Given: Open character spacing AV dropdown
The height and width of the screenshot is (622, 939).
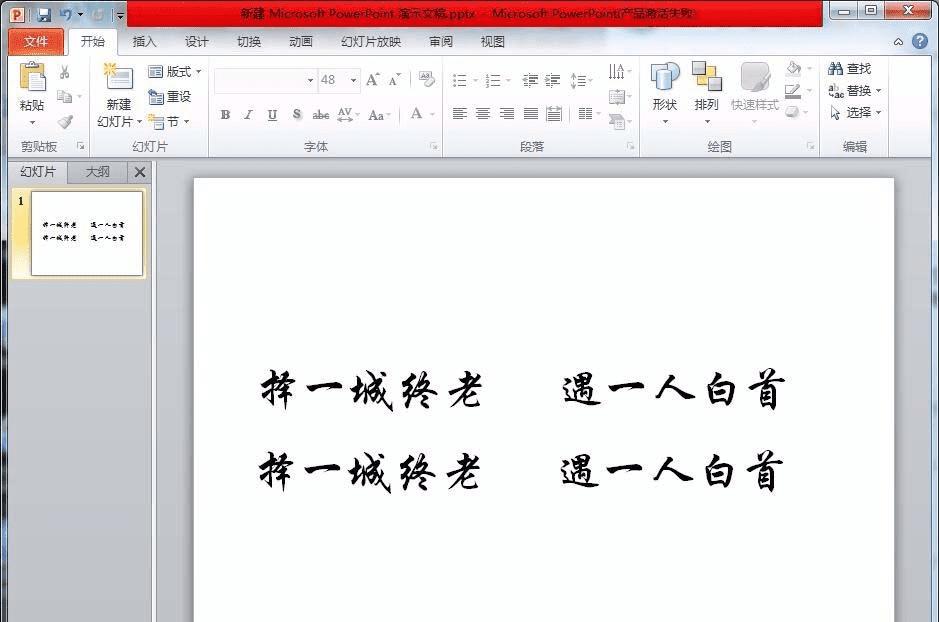Looking at the screenshot, I should click(349, 114).
